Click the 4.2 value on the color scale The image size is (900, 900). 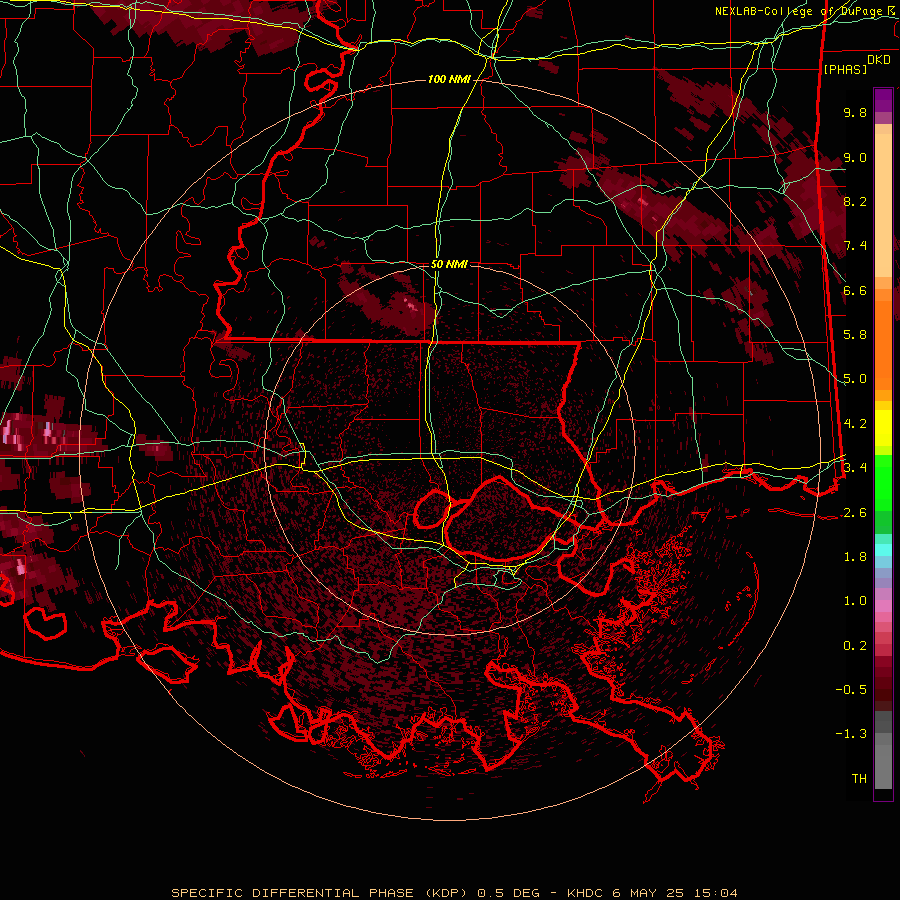click(x=855, y=423)
